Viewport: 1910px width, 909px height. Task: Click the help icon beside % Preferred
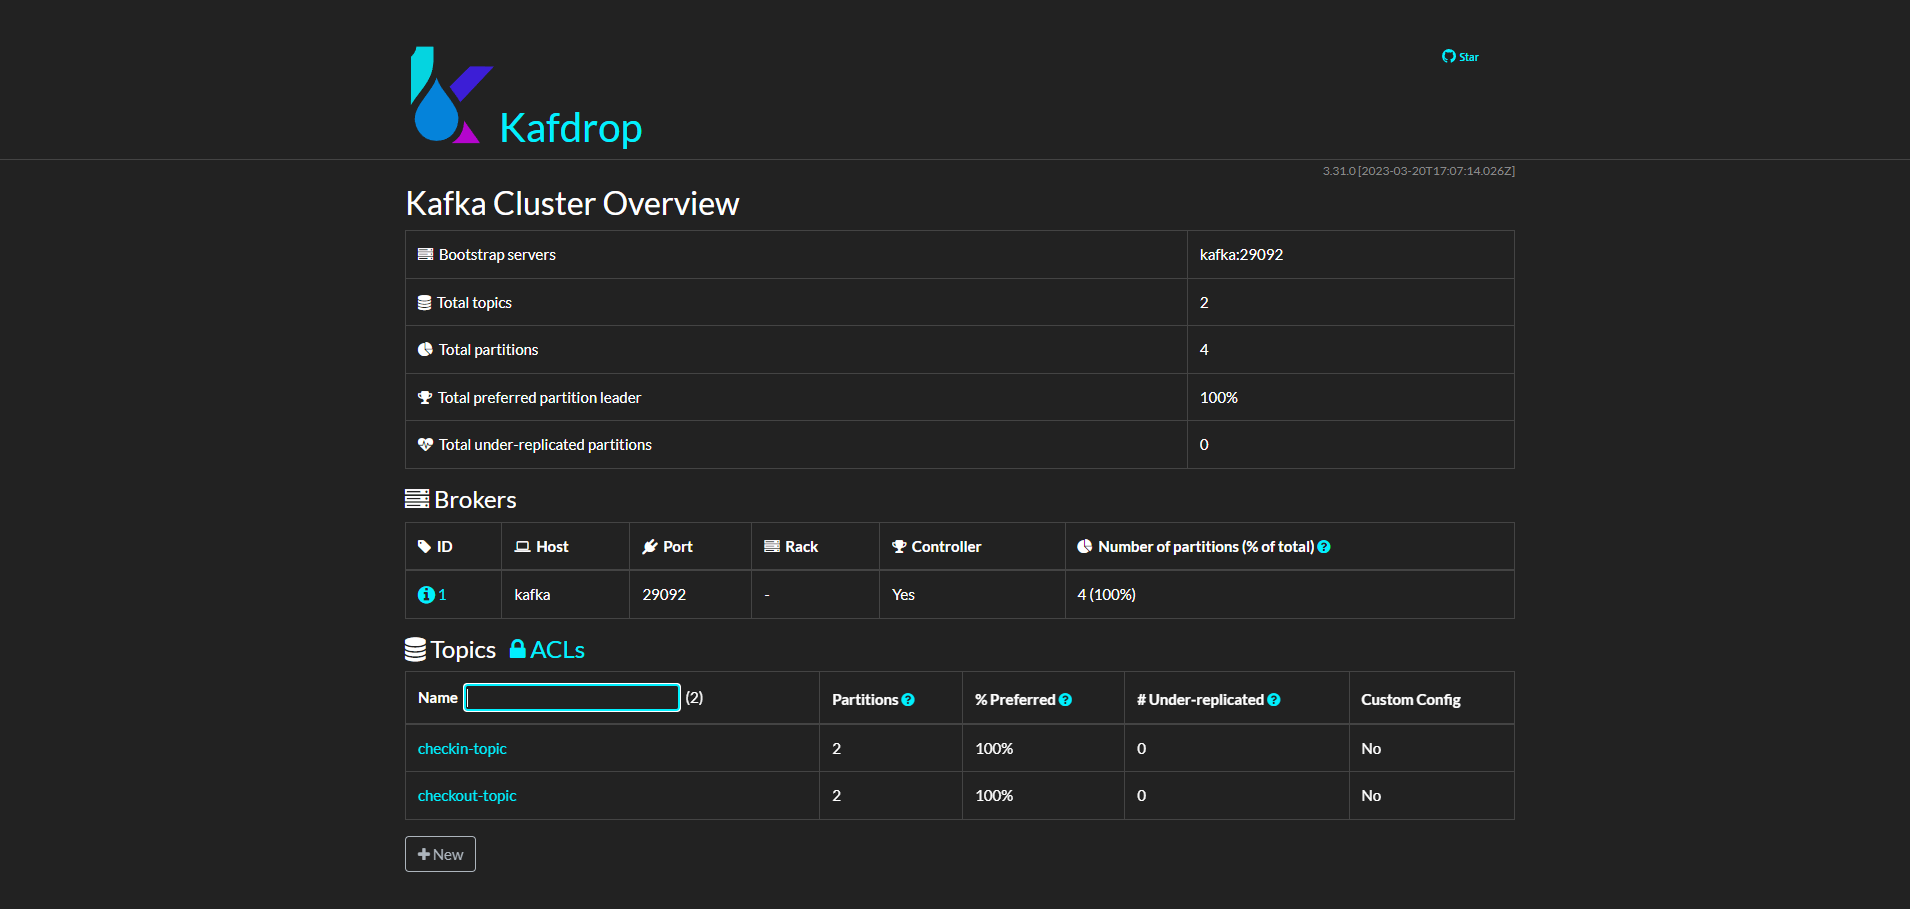pos(1065,700)
